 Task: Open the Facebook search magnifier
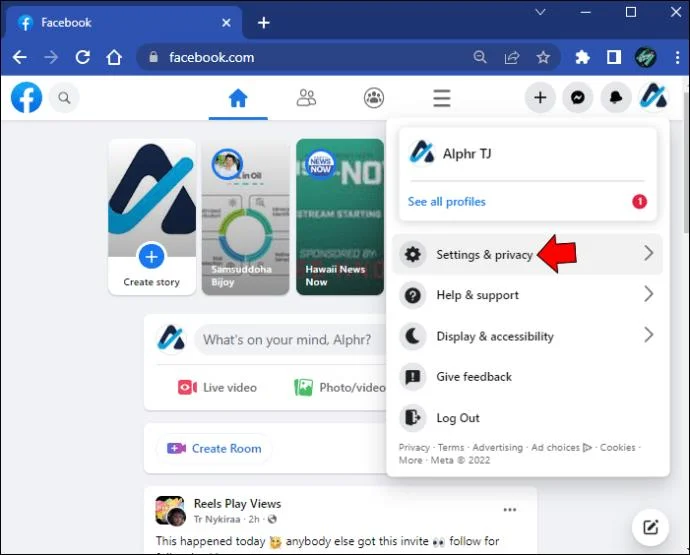(x=64, y=98)
